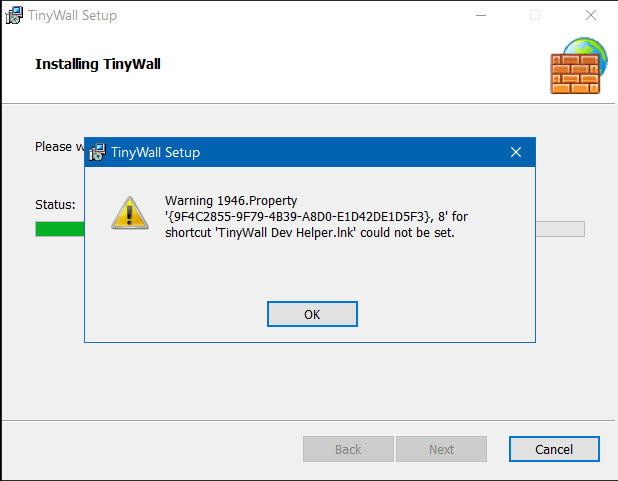Click the 'TinyWall Dev Helper.lnk' shortcut text
The image size is (618, 481).
(x=286, y=233)
